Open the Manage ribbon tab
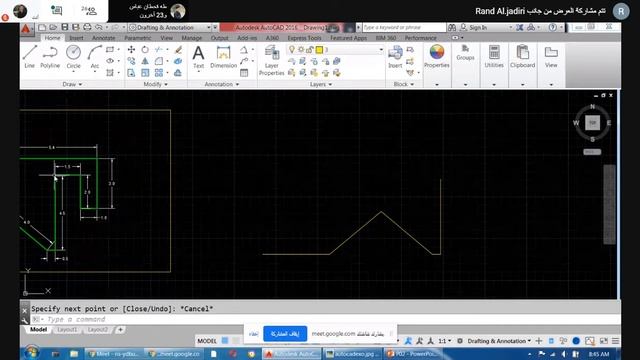The height and width of the screenshot is (360, 640). pos(191,38)
